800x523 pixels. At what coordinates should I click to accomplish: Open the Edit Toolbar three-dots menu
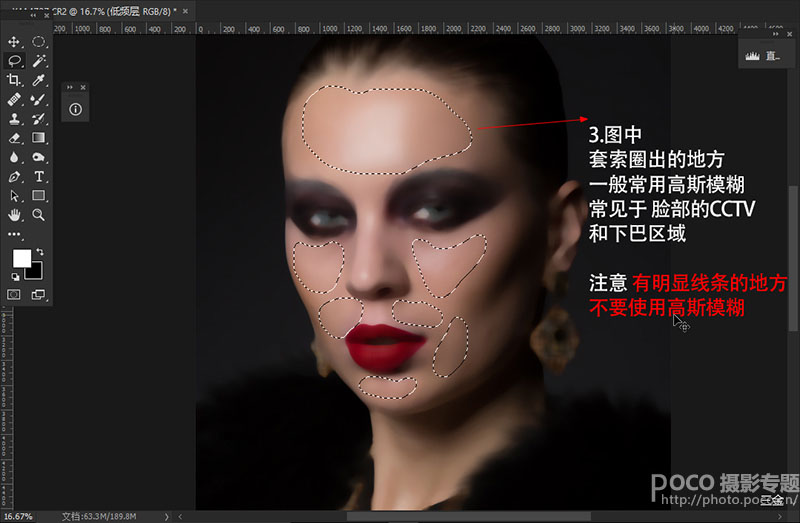pos(14,234)
